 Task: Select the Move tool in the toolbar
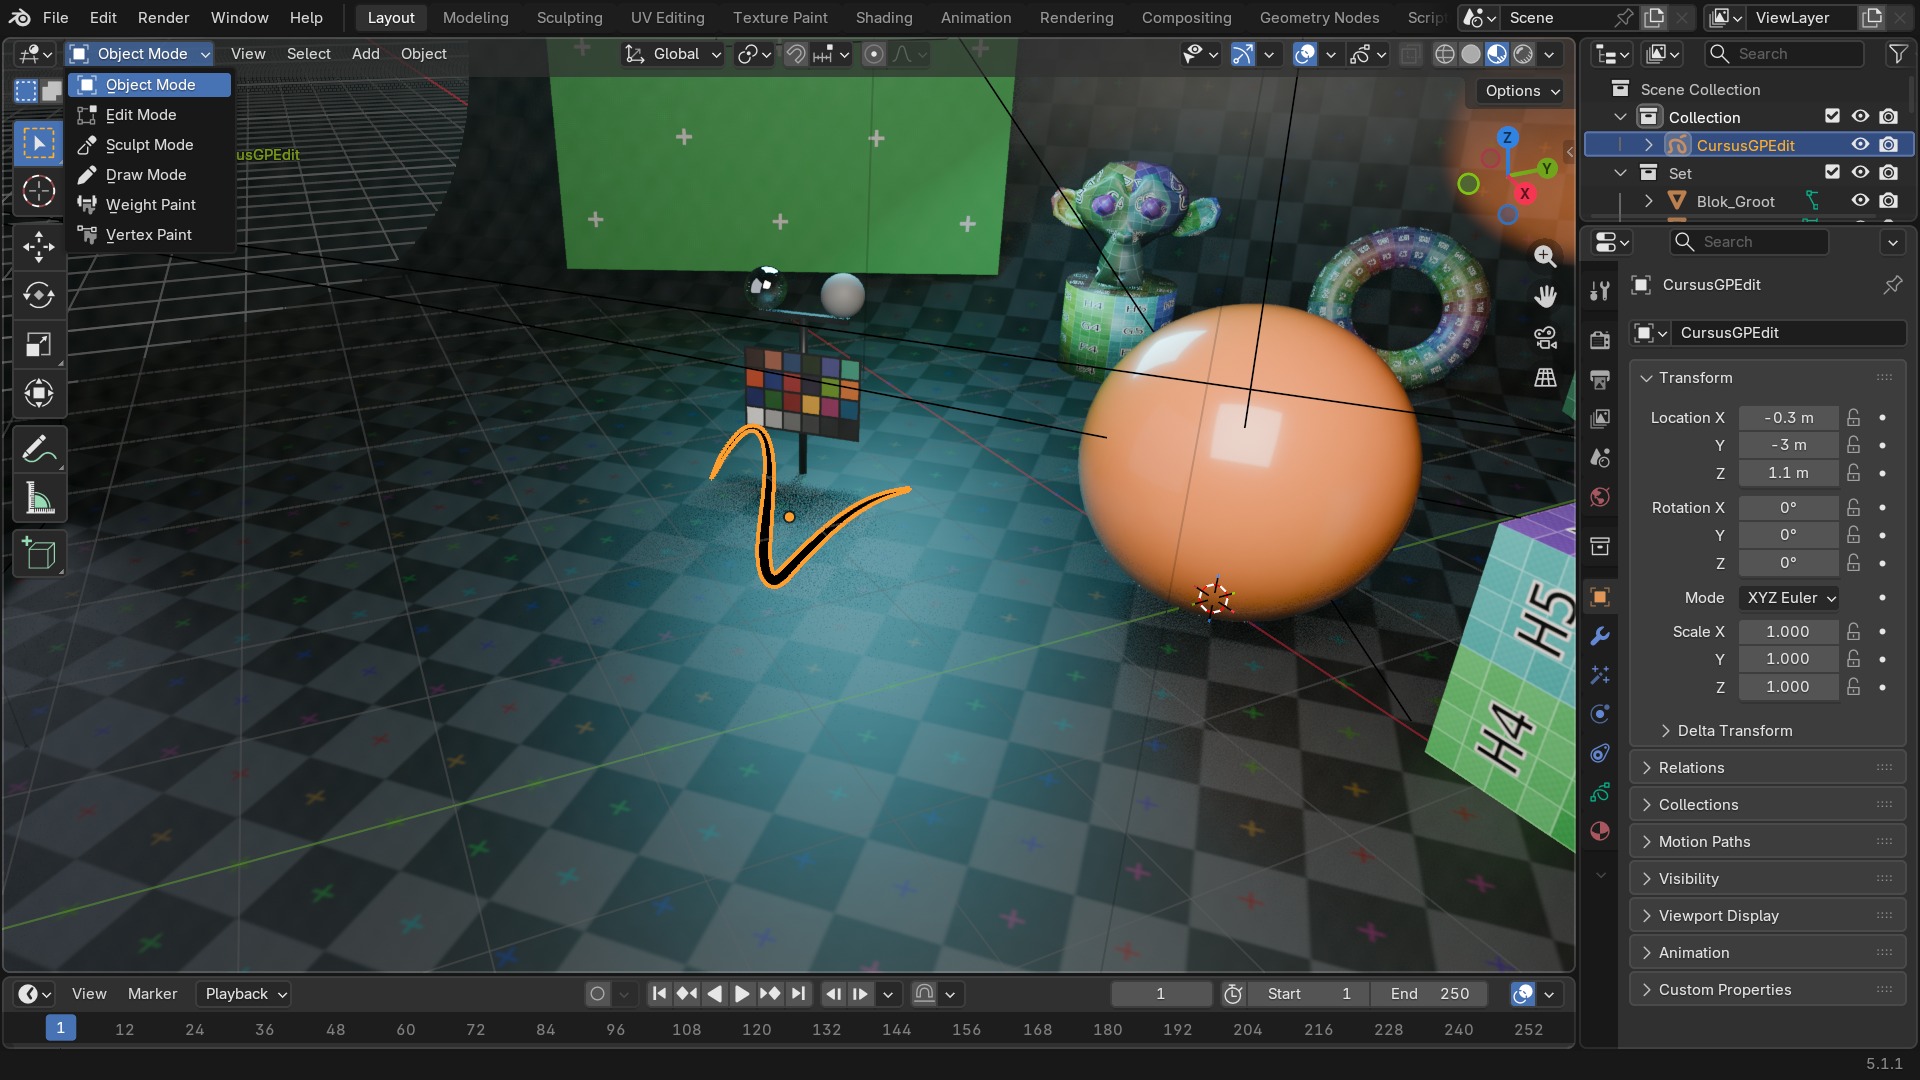point(39,246)
